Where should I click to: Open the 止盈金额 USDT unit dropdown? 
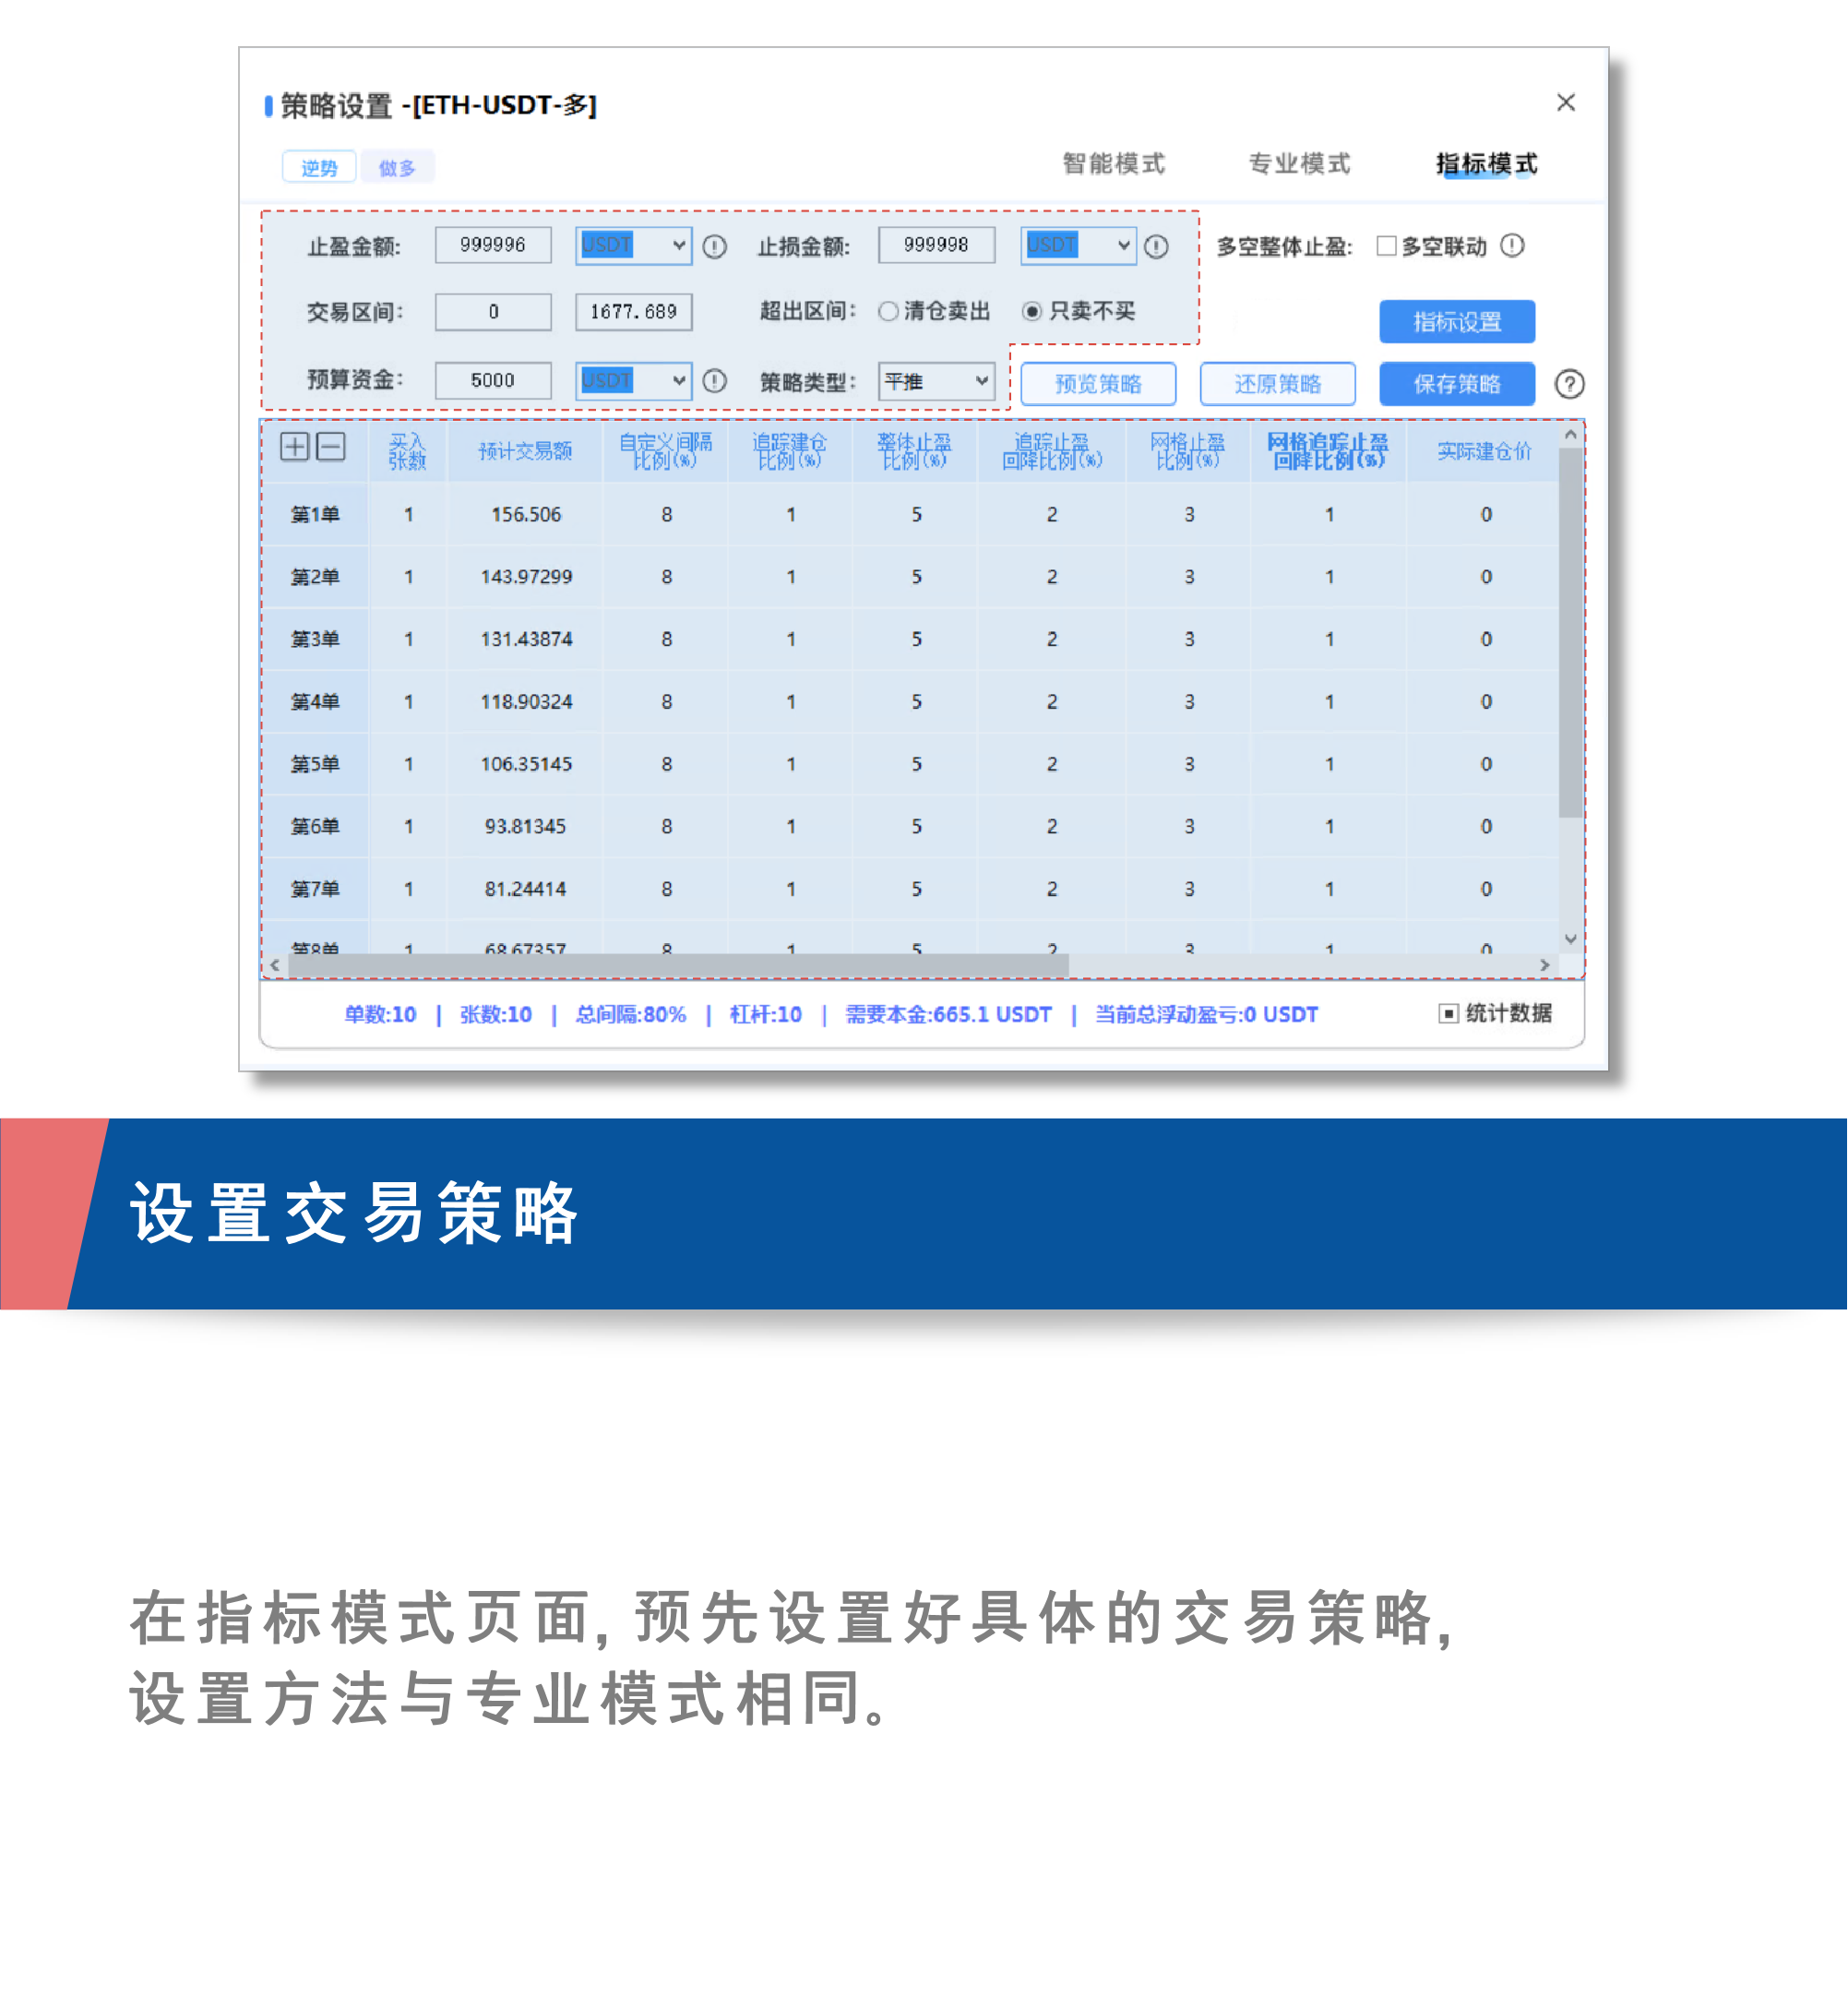[633, 245]
